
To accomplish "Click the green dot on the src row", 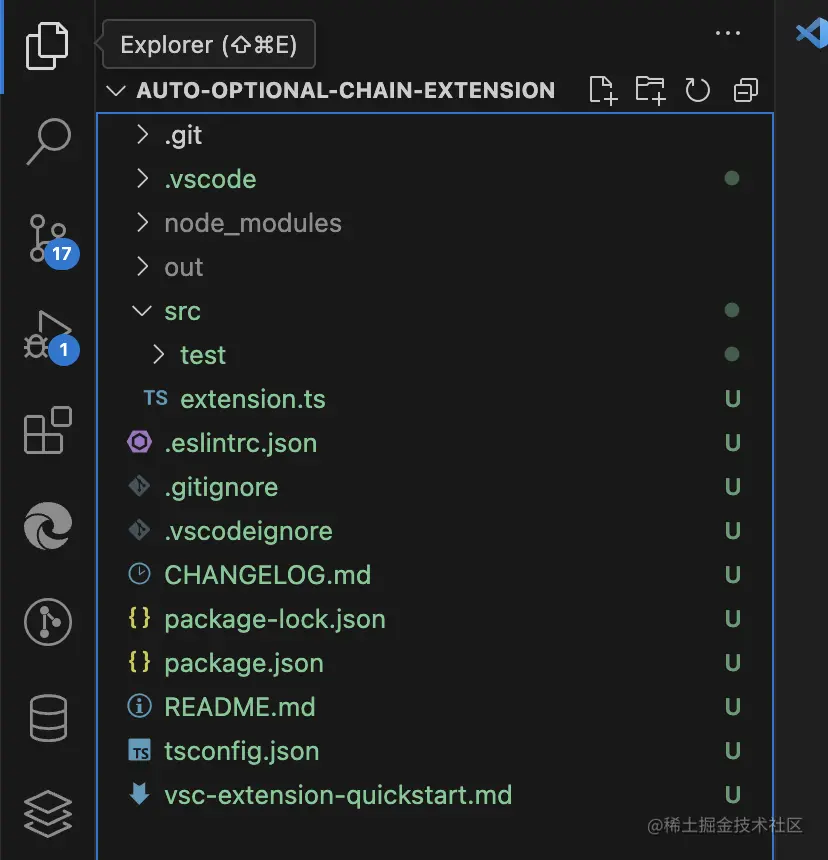I will pyautogui.click(x=731, y=310).
